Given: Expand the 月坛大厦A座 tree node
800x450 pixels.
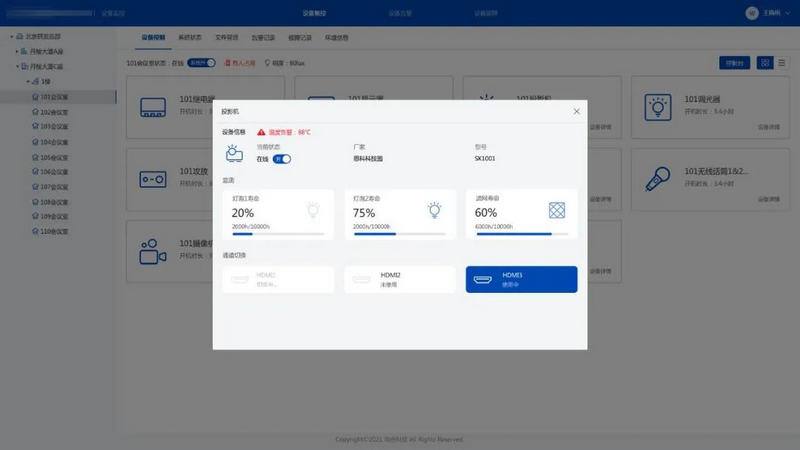Looking at the screenshot, I should pos(17,52).
